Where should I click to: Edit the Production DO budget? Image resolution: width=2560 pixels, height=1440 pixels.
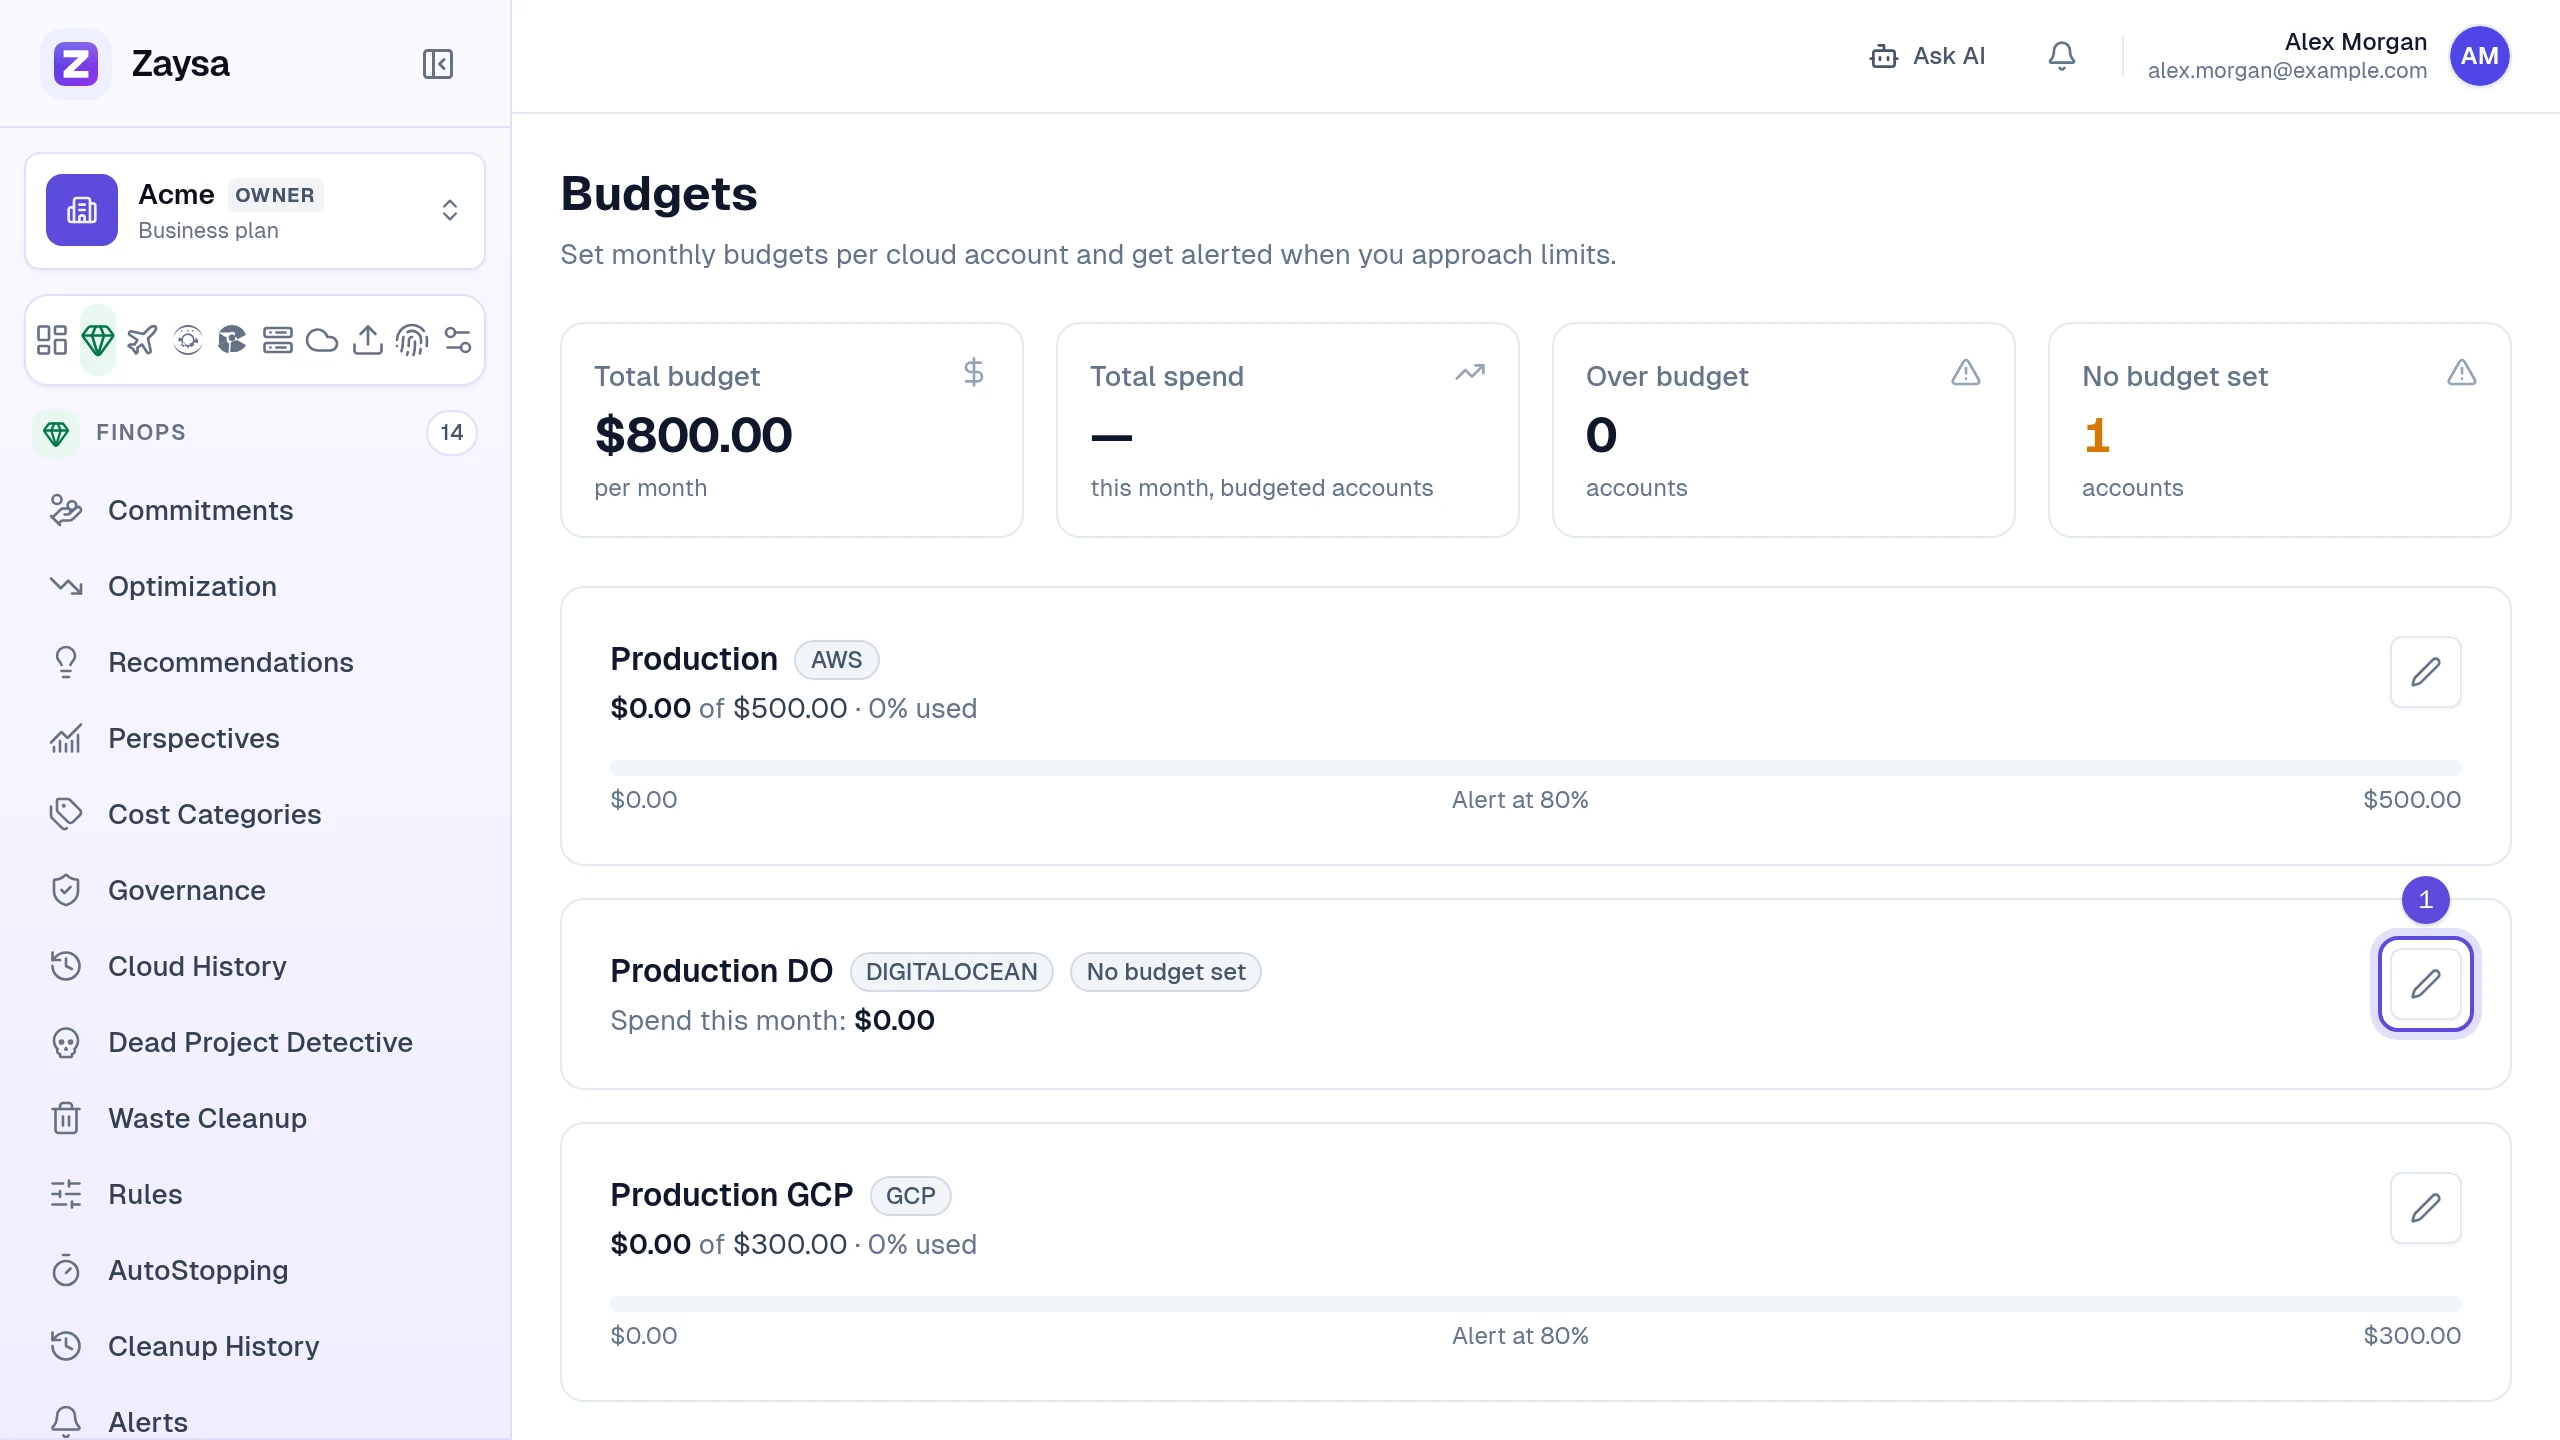coord(2425,984)
